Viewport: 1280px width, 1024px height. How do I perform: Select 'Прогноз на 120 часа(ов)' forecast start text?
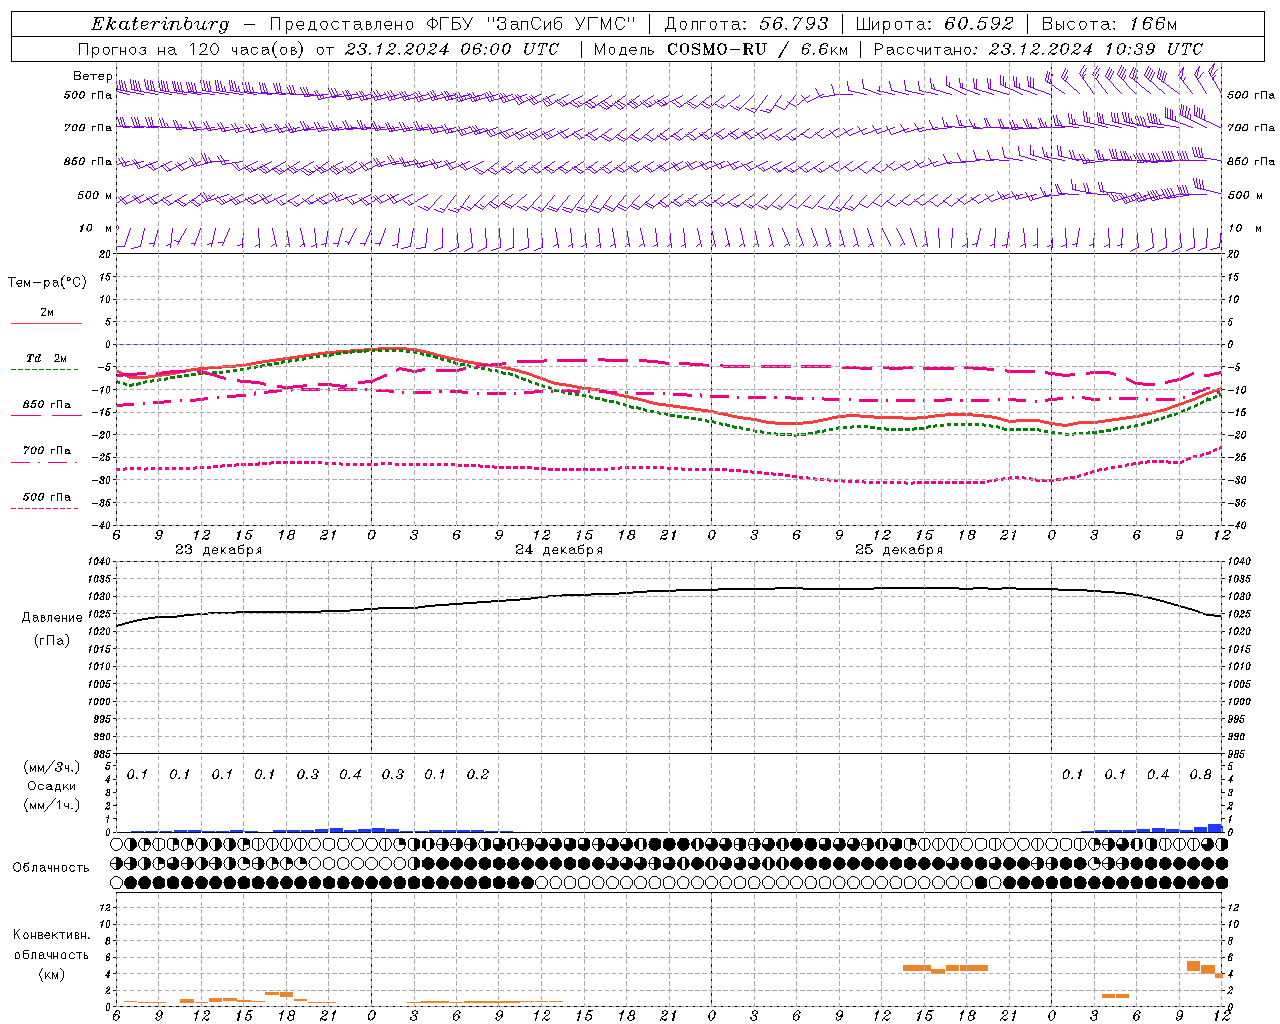click(318, 49)
